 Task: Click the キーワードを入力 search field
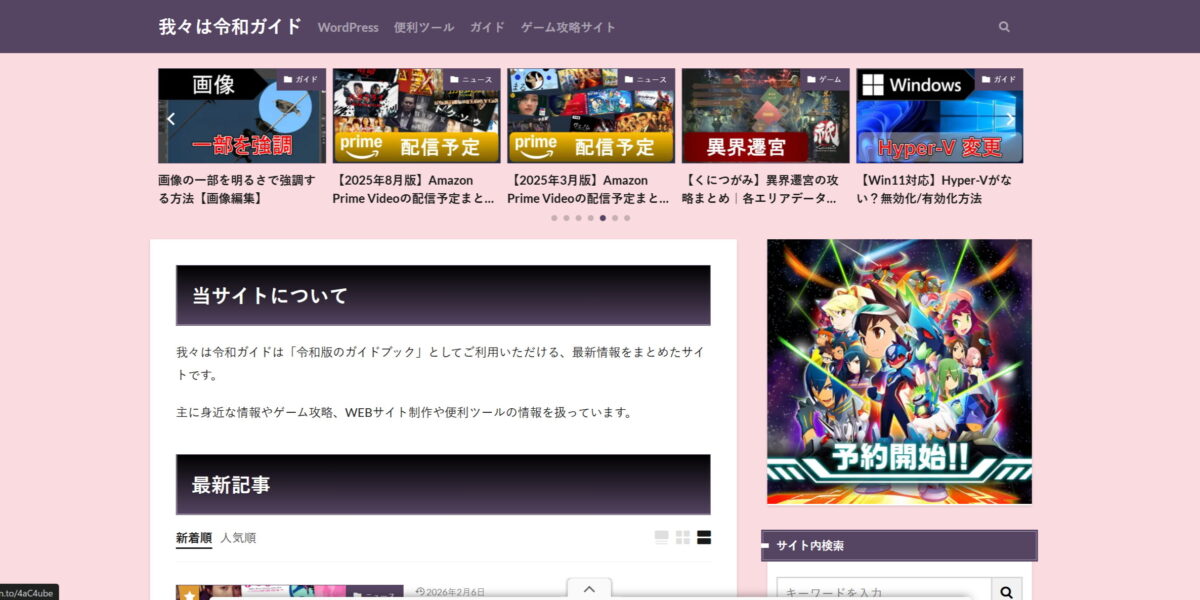tap(884, 591)
